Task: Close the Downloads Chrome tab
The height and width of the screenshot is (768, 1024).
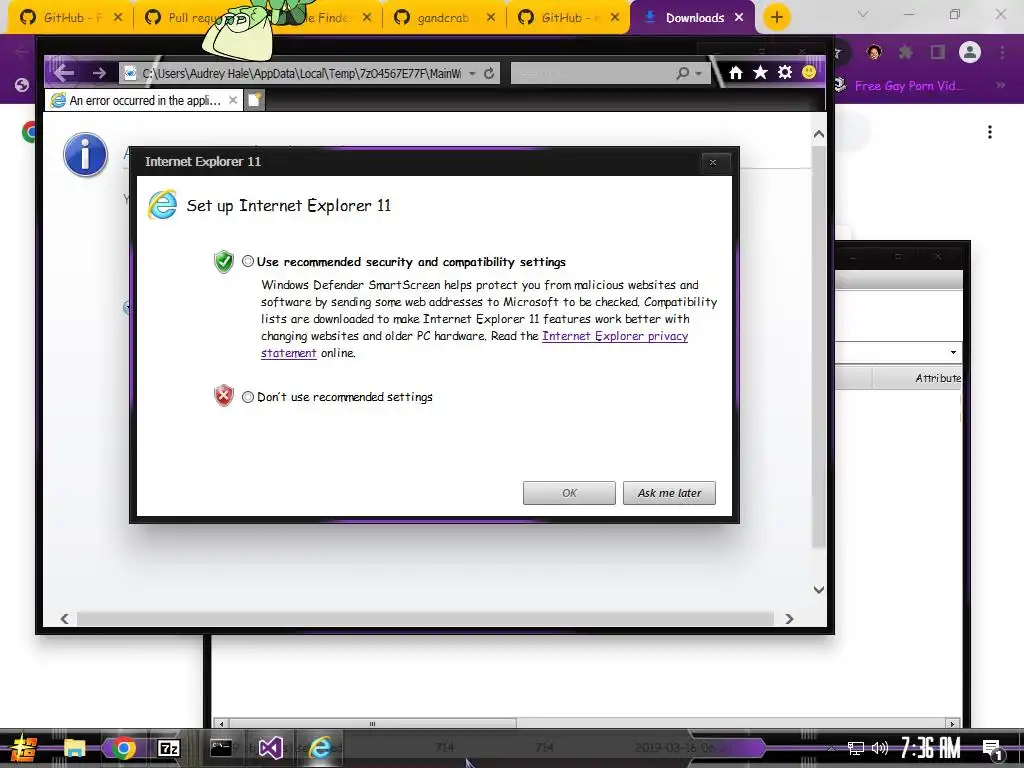Action: [x=739, y=18]
